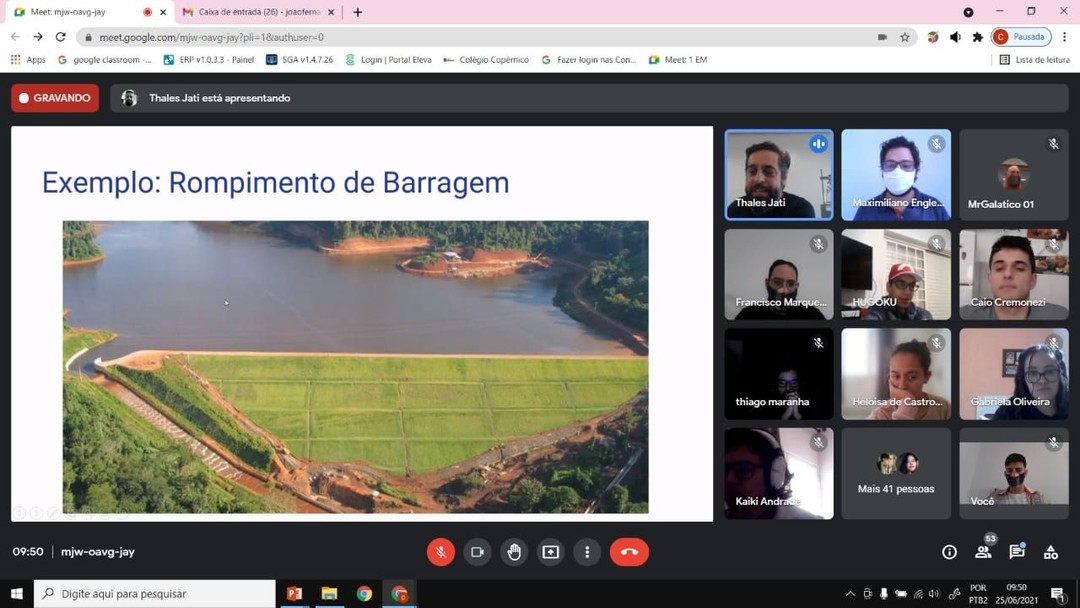Image resolution: width=1080 pixels, height=608 pixels.
Task: Open the participants list
Action: (x=983, y=551)
